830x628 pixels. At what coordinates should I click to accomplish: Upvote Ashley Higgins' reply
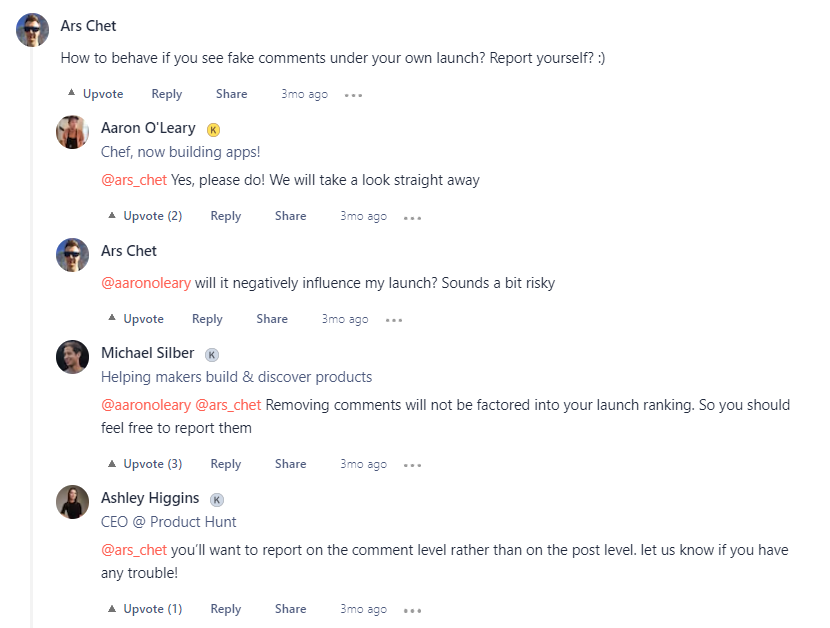[144, 608]
